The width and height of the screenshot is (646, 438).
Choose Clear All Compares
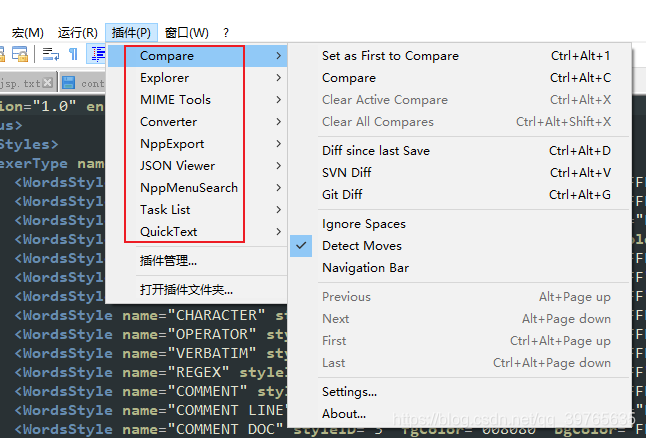[x=460, y=122]
